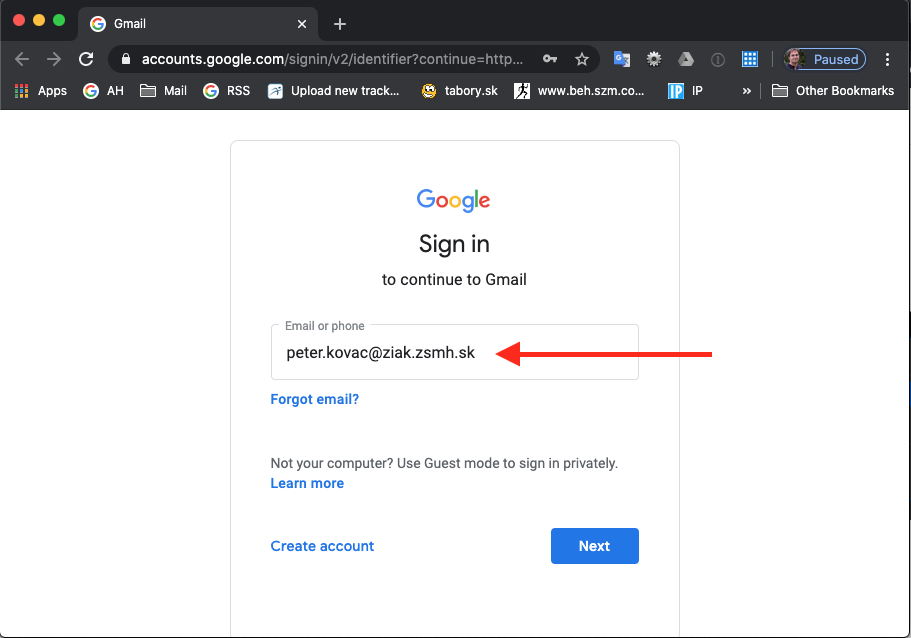Open the Mail bookmarks folder
Screen dimensions: 911x638
[163, 91]
